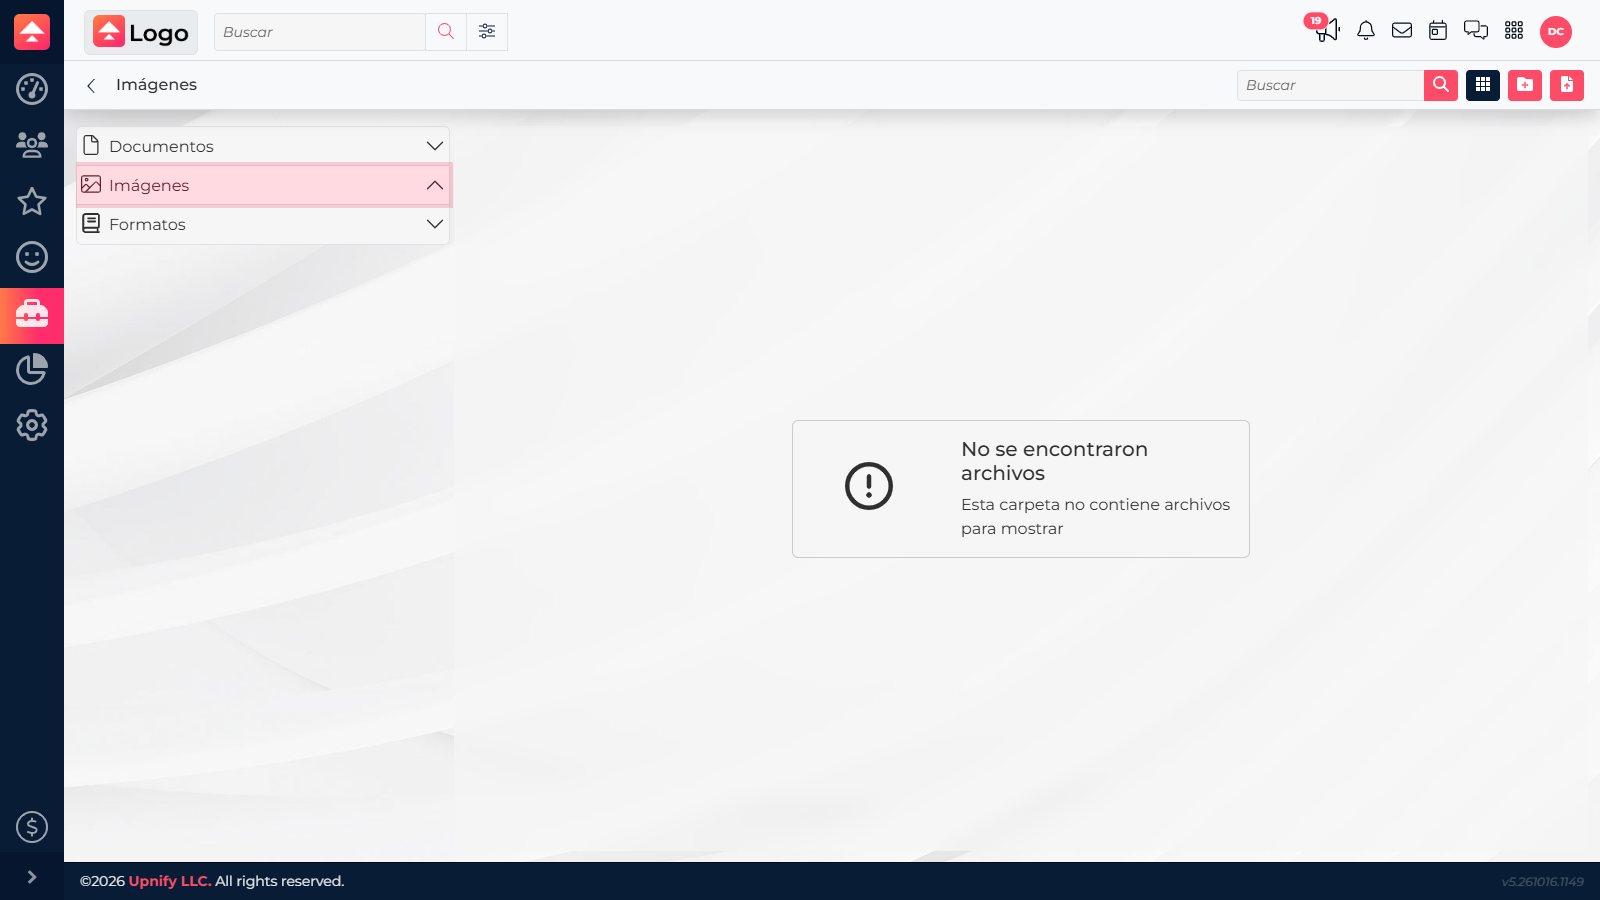Switch to grid view button
Viewport: 1600px width, 900px height.
pyautogui.click(x=1483, y=85)
